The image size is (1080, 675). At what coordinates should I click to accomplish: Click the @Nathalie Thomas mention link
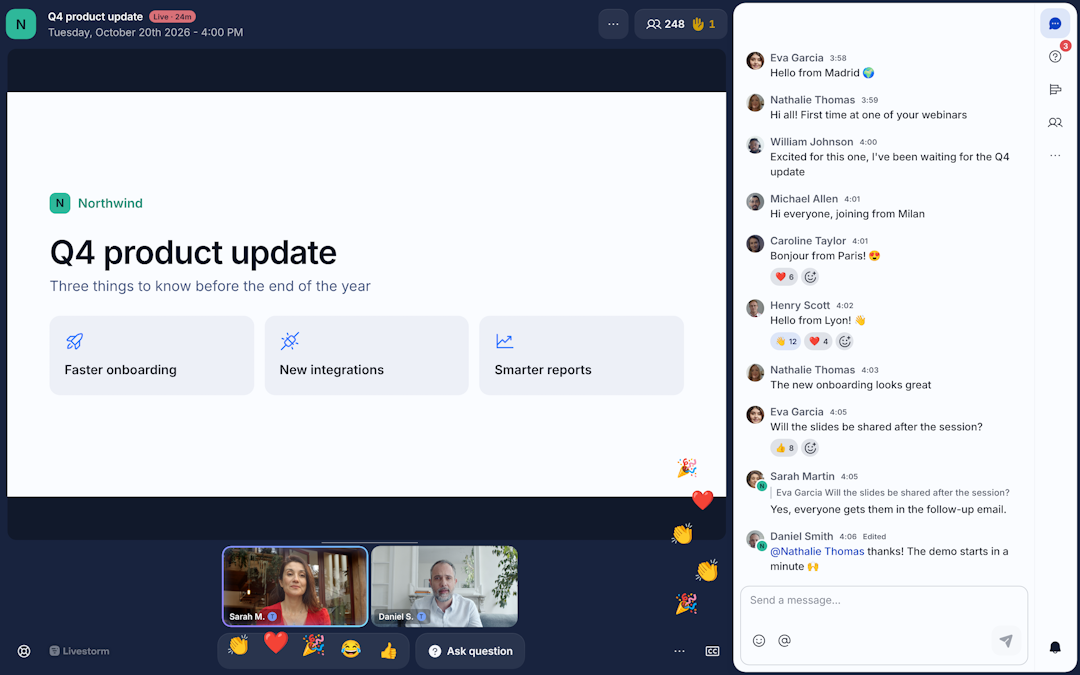pyautogui.click(x=817, y=551)
